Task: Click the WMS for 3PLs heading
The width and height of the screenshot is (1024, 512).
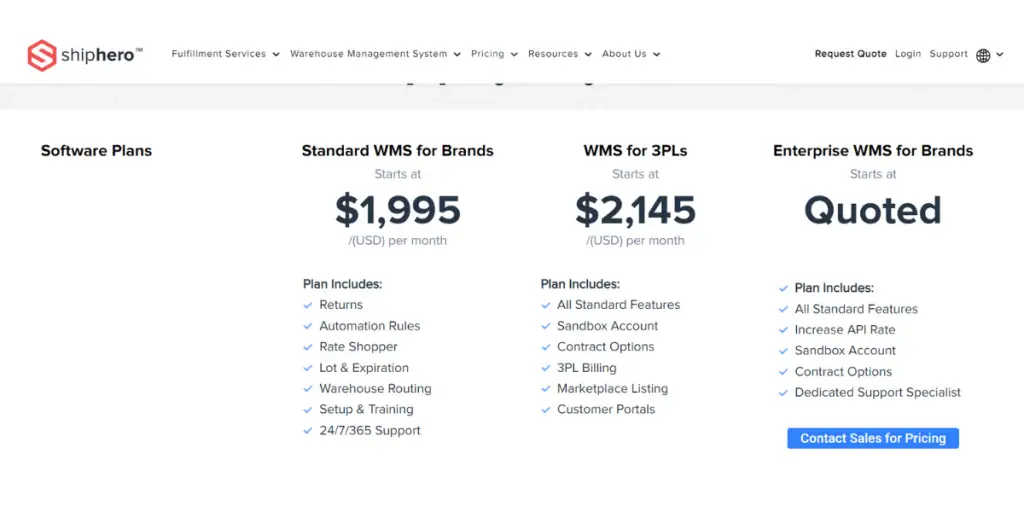Action: coord(635,151)
